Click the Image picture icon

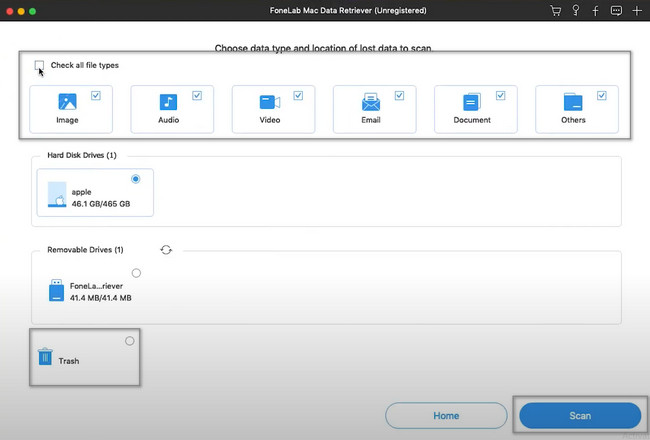(67, 102)
